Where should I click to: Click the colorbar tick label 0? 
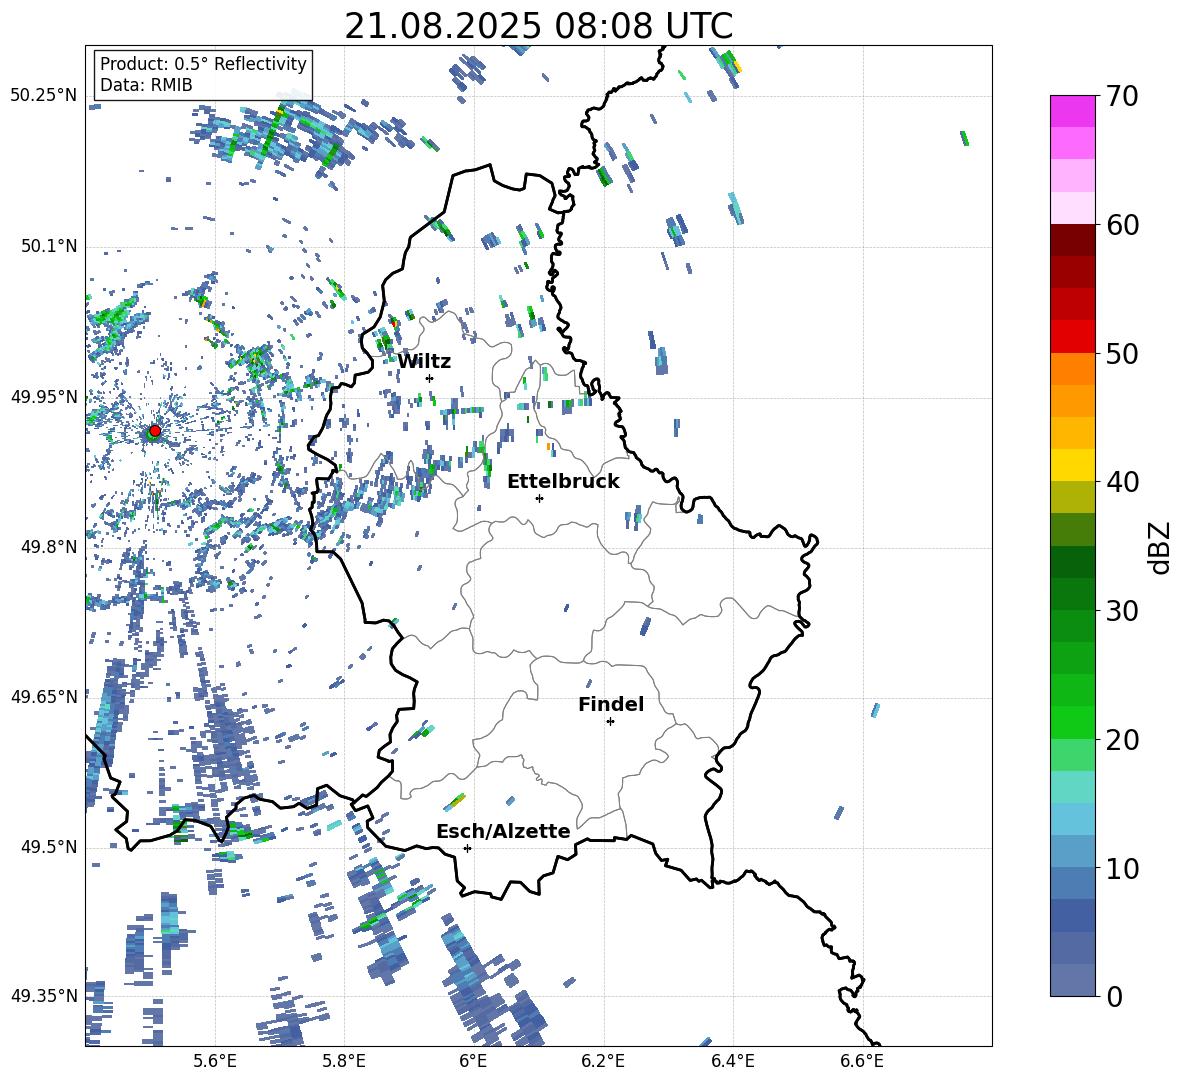1114,996
